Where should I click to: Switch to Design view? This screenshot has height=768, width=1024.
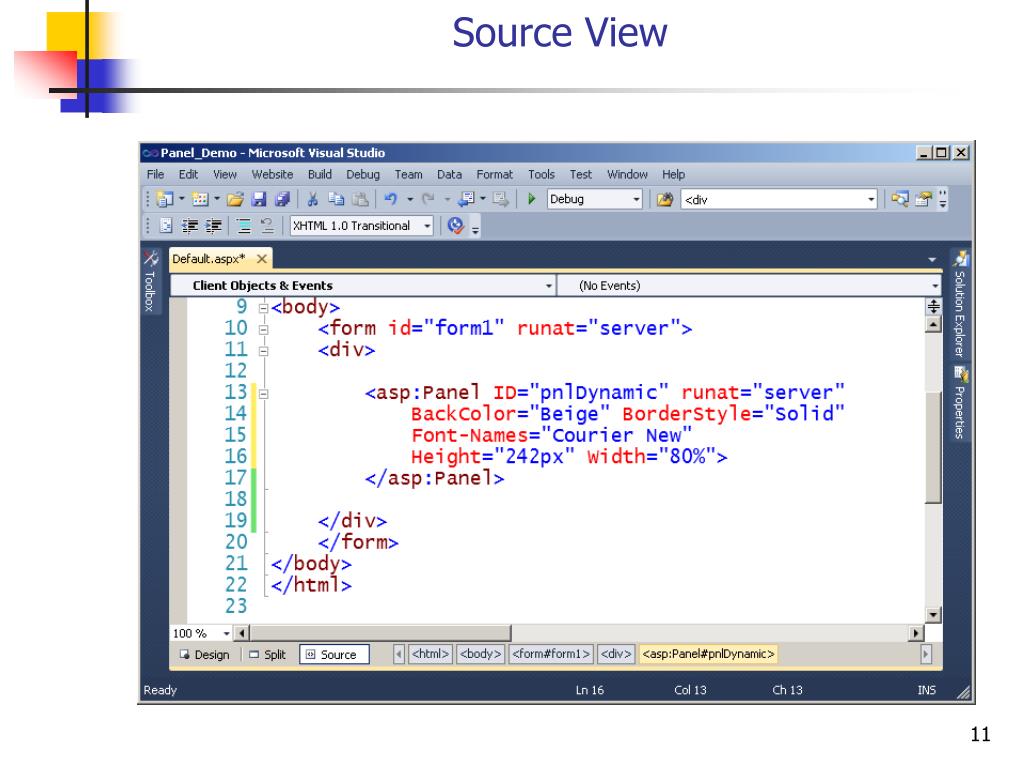[204, 654]
